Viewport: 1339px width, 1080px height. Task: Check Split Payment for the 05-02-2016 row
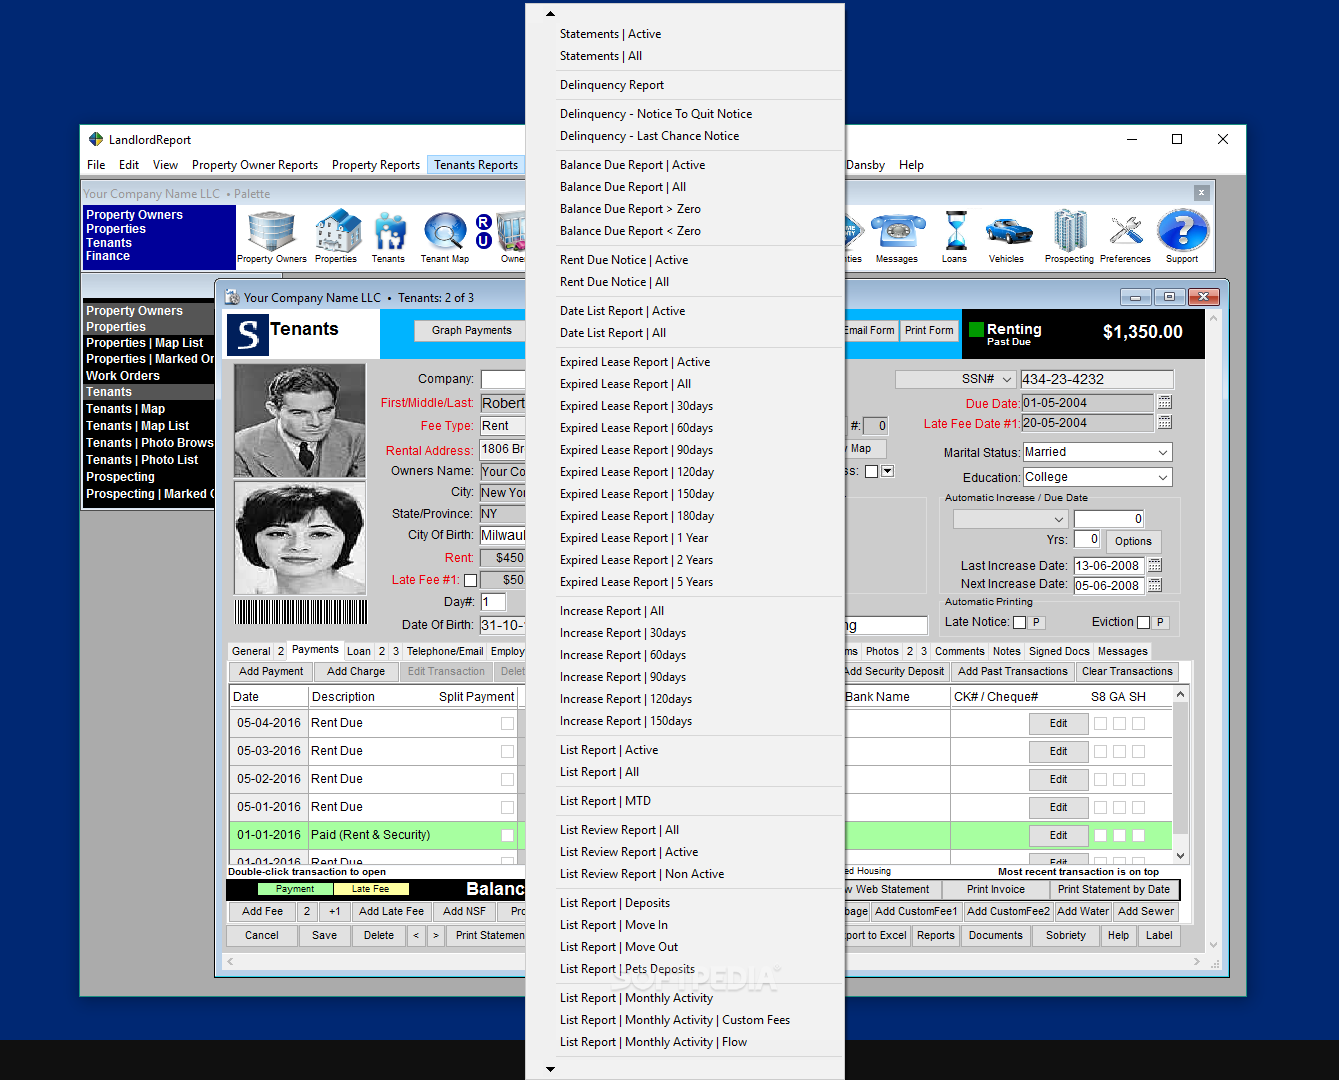pos(507,779)
